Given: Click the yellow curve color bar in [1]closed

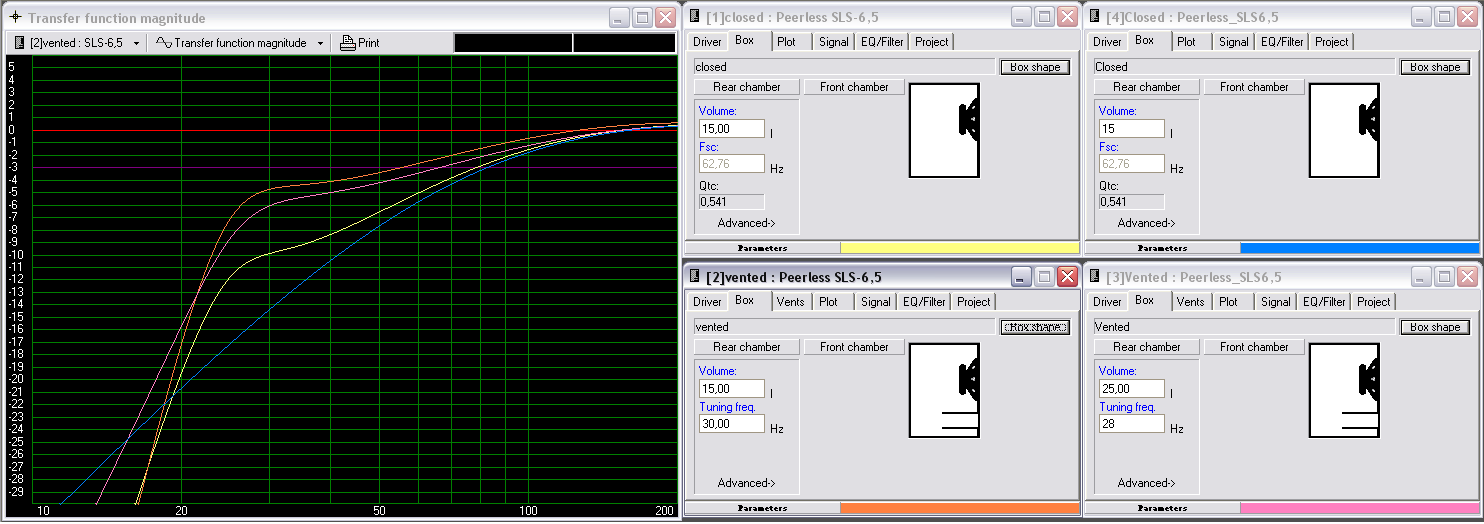Looking at the screenshot, I should (x=959, y=248).
